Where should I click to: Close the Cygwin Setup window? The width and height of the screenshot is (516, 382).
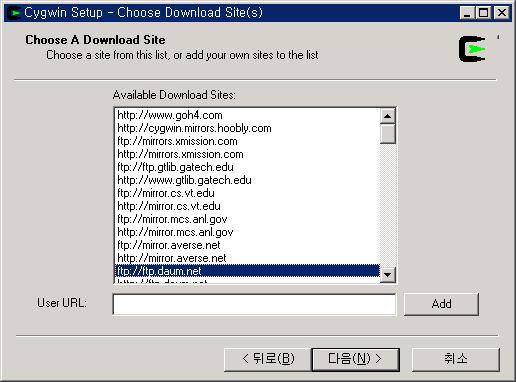point(502,13)
